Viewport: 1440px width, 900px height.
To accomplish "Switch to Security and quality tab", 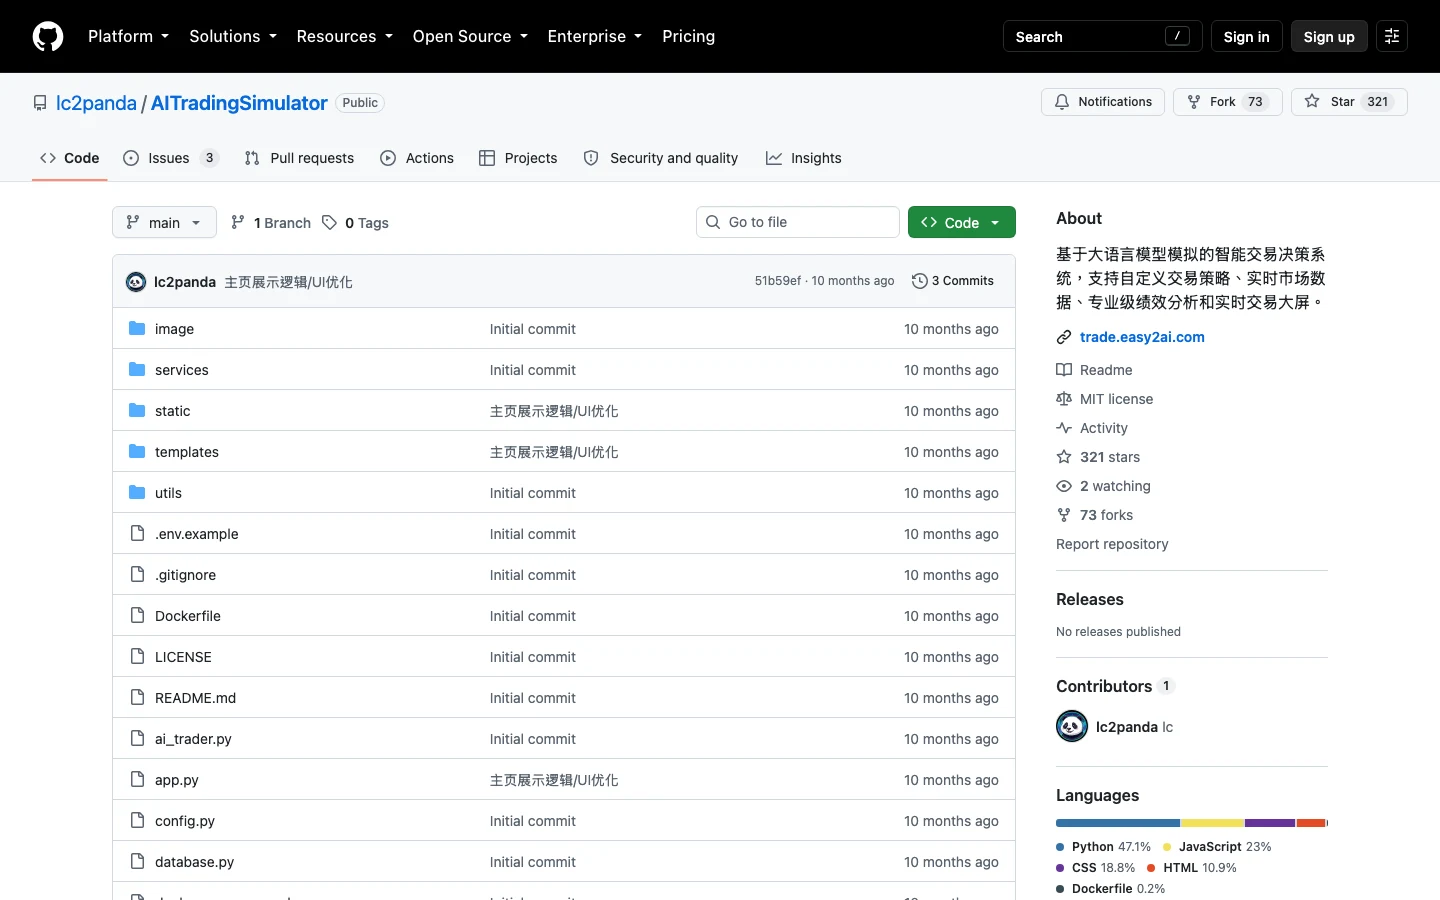I will [x=661, y=158].
